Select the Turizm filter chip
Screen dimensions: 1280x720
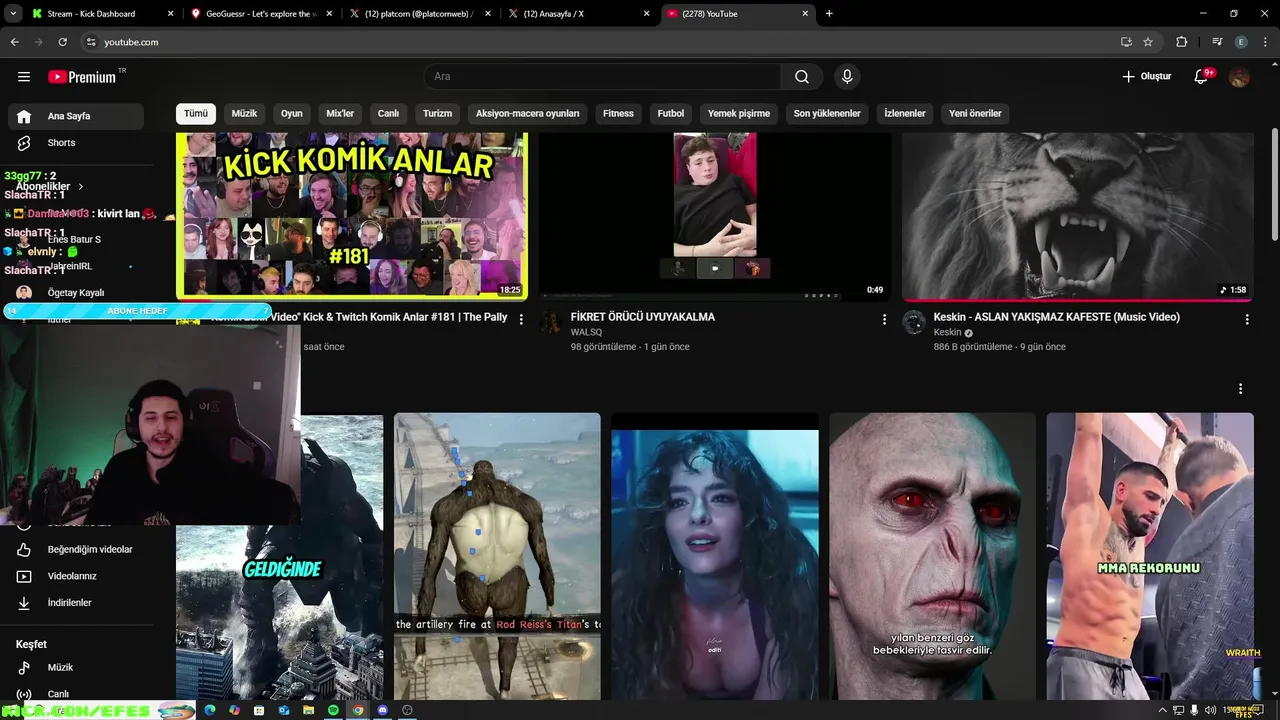[x=437, y=113]
